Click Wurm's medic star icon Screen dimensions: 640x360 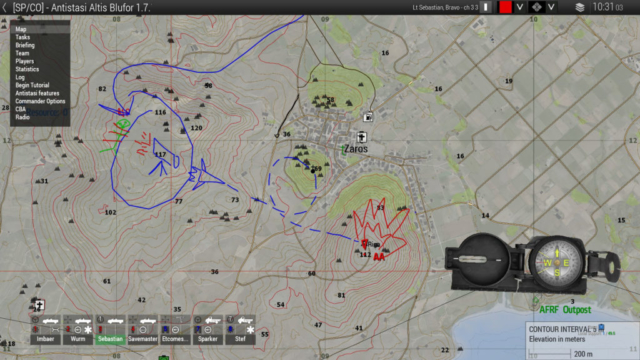[88, 329]
